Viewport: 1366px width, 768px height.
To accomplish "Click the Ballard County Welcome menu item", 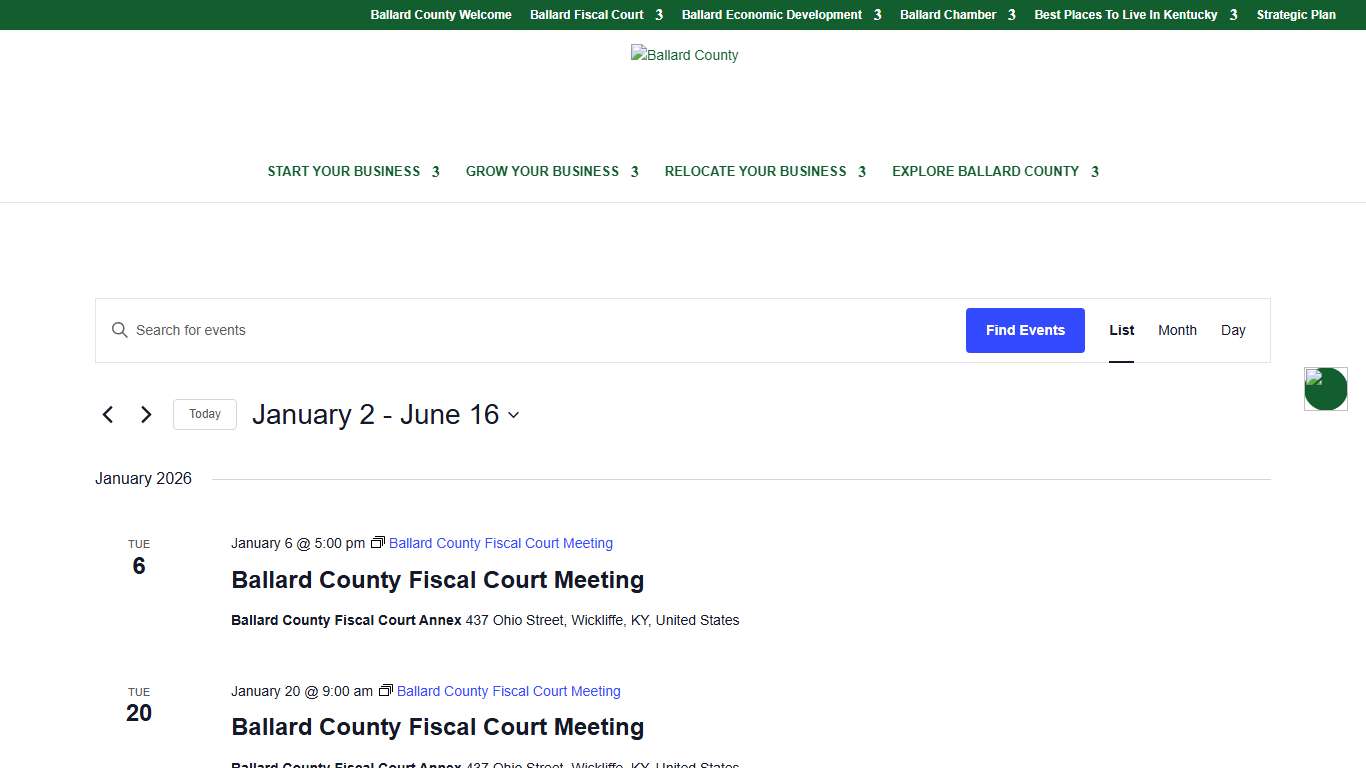I will click(x=440, y=14).
